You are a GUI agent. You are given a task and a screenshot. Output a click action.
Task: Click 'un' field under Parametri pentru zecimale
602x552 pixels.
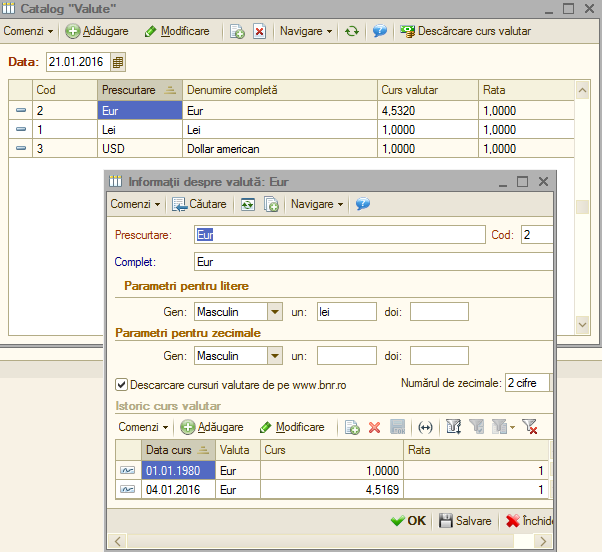[347, 355]
